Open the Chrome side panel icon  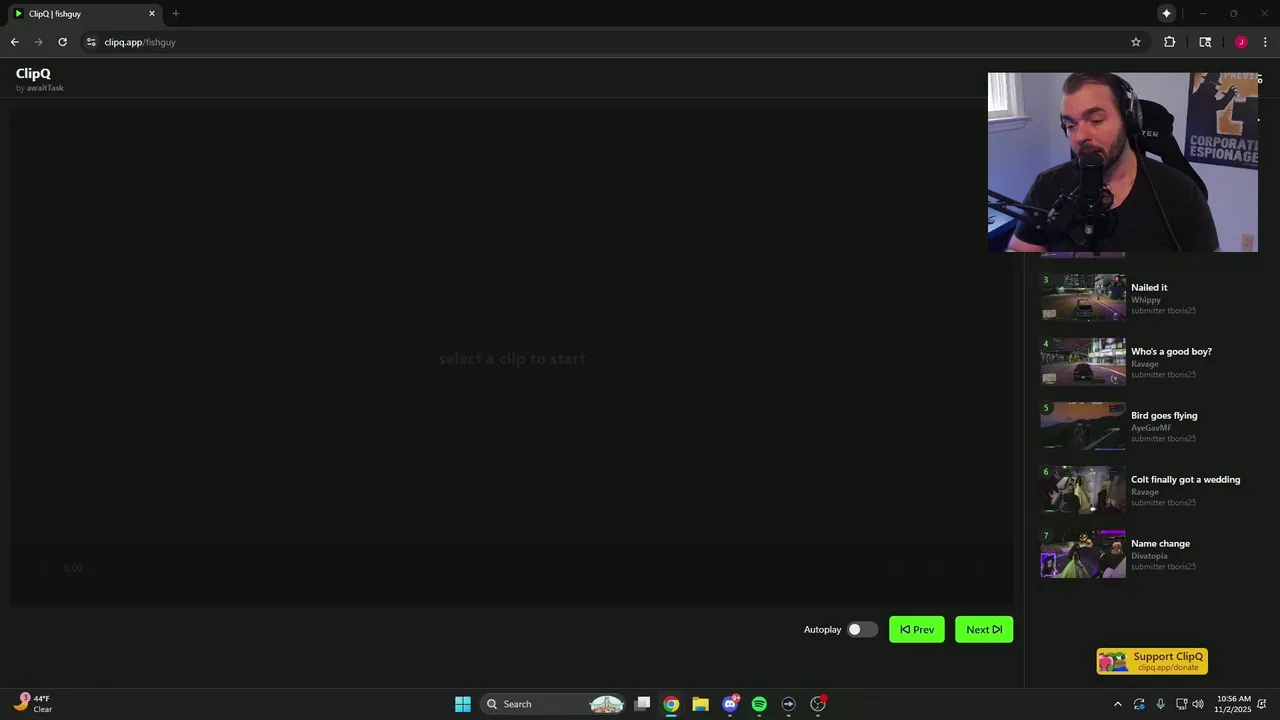pos(1205,42)
